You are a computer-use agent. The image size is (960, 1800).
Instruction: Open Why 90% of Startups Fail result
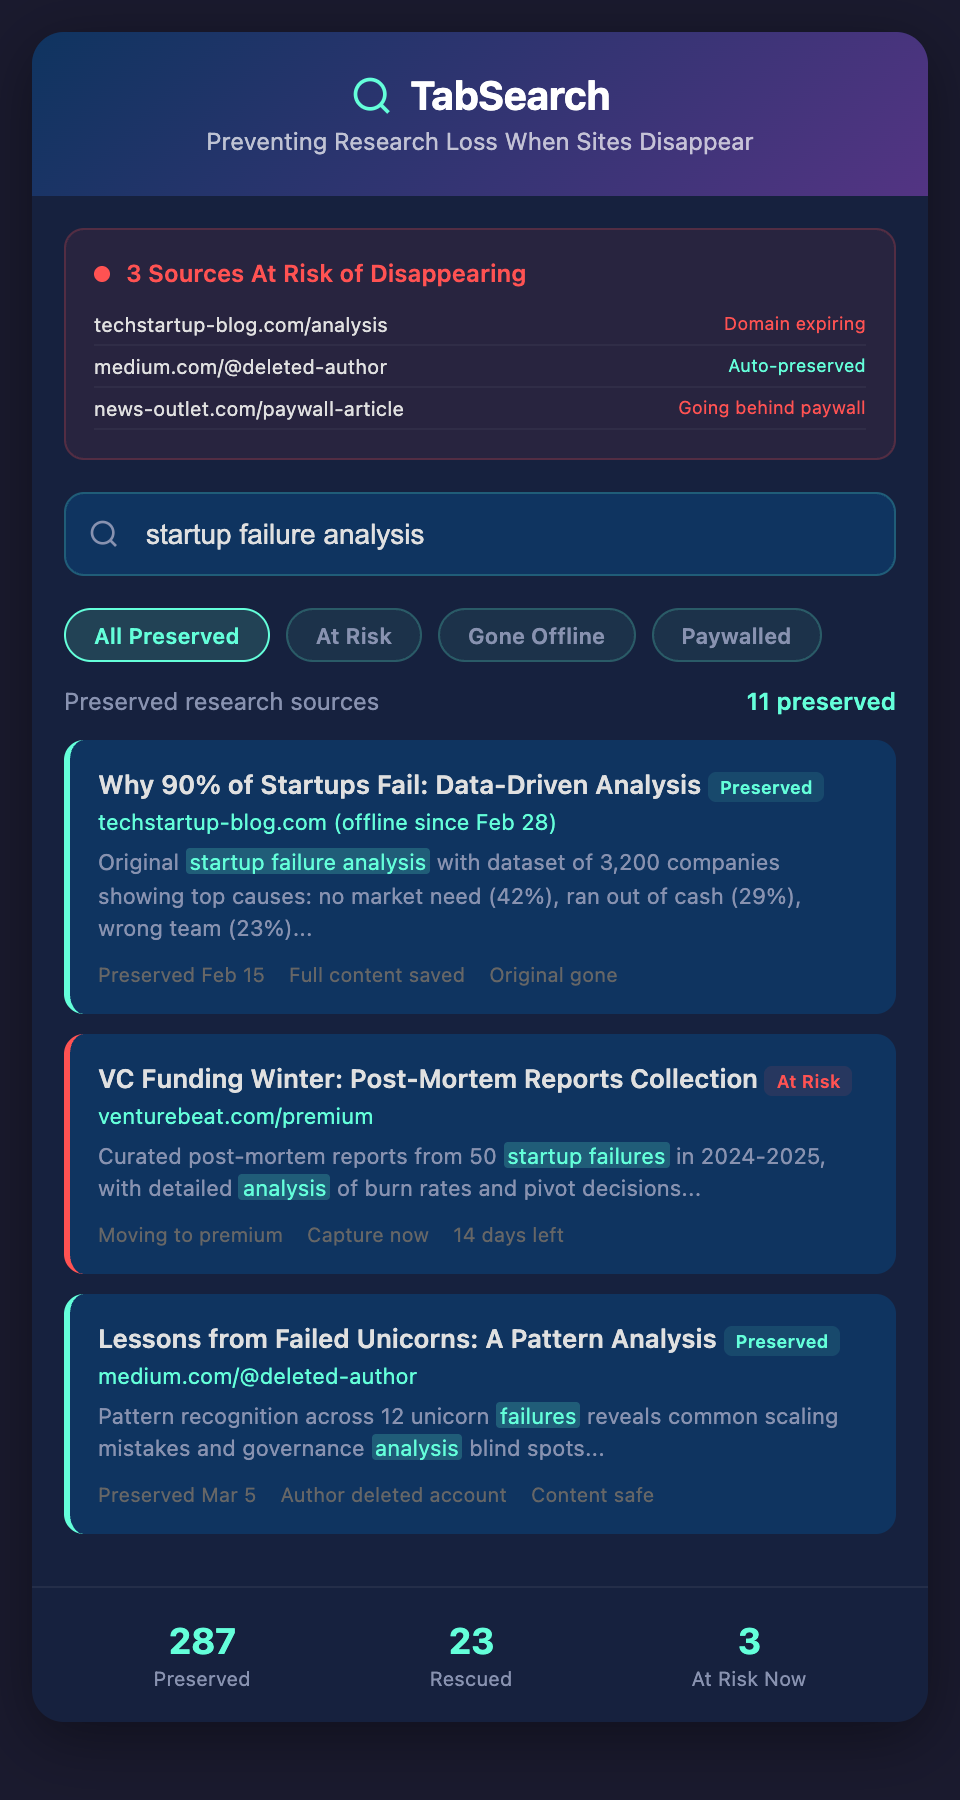(x=399, y=785)
